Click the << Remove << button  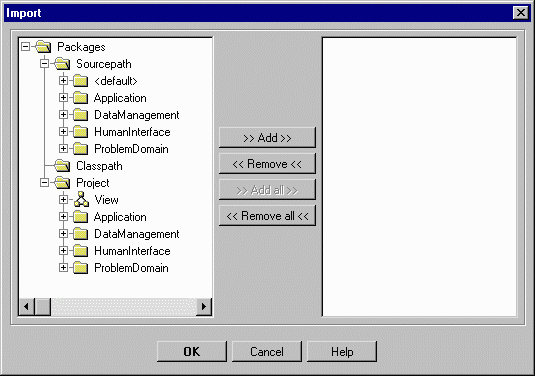coord(267,164)
